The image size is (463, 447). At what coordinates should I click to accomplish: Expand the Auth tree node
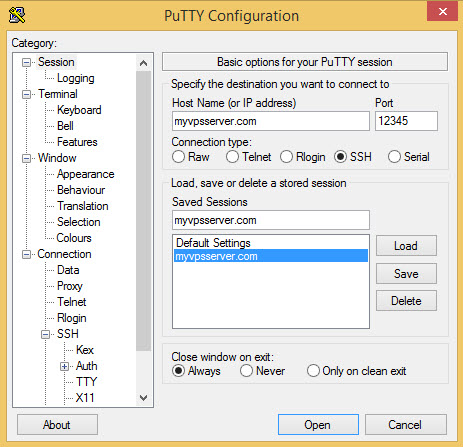tap(64, 366)
